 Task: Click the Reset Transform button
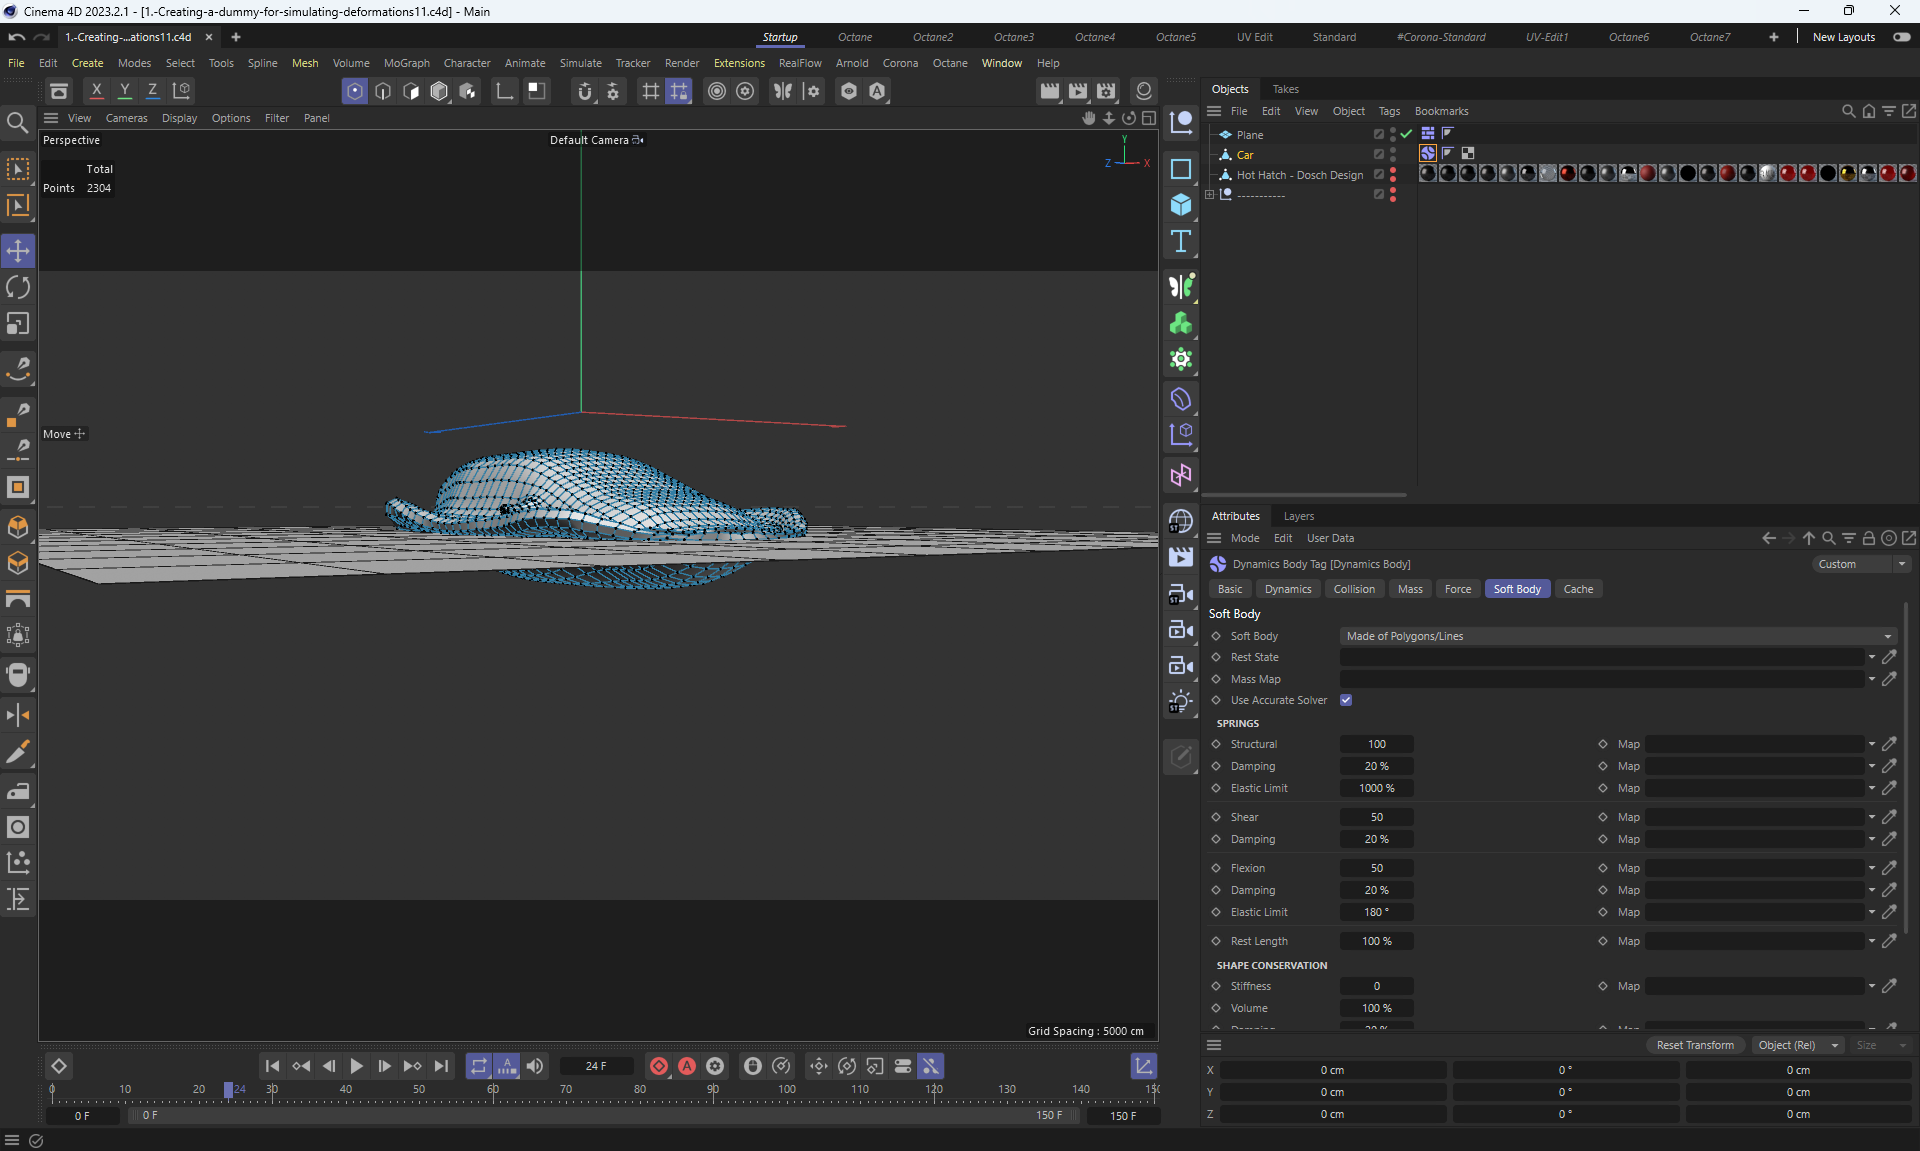[1695, 1045]
